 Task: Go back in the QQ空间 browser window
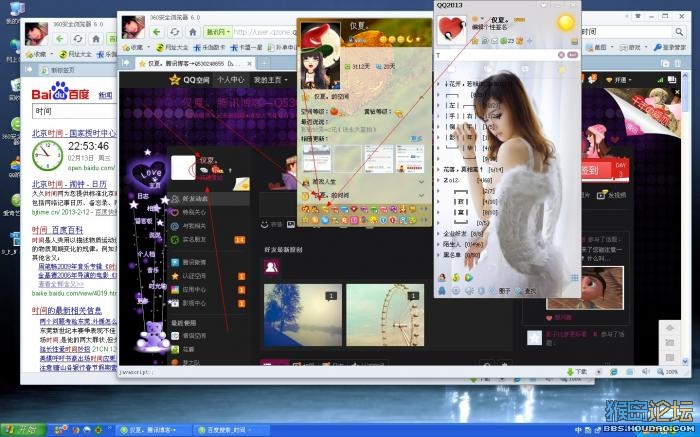156,32
